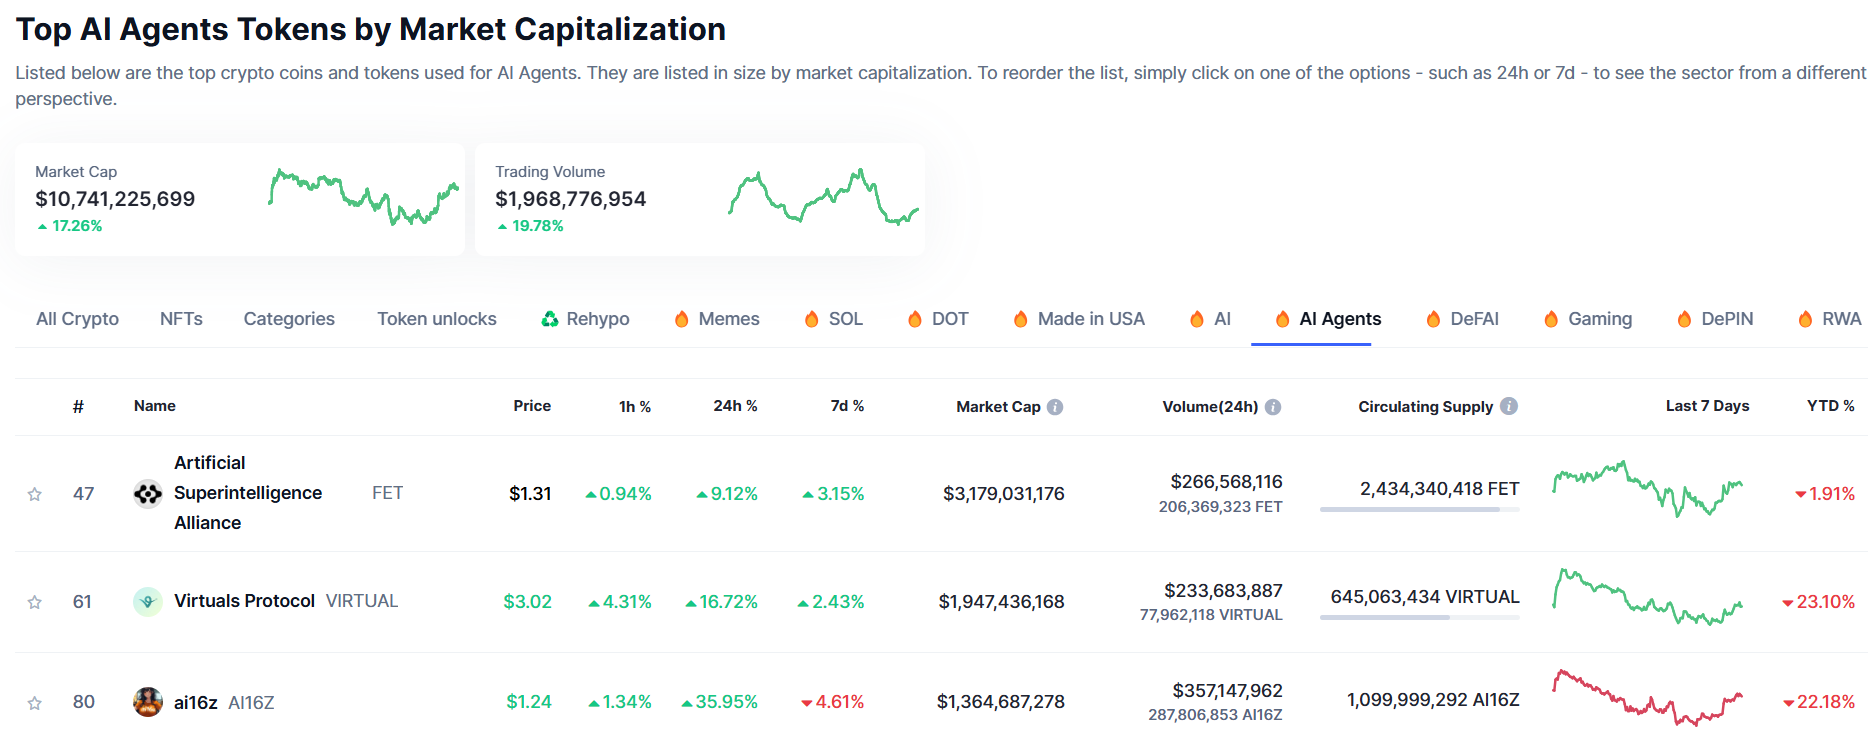Click Virtuals Protocol price $3.02
1875x733 pixels.
coord(527,602)
